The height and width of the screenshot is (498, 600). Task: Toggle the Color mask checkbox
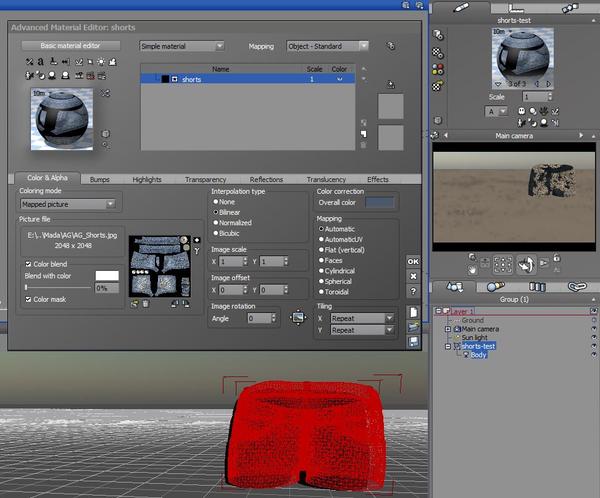(x=28, y=299)
